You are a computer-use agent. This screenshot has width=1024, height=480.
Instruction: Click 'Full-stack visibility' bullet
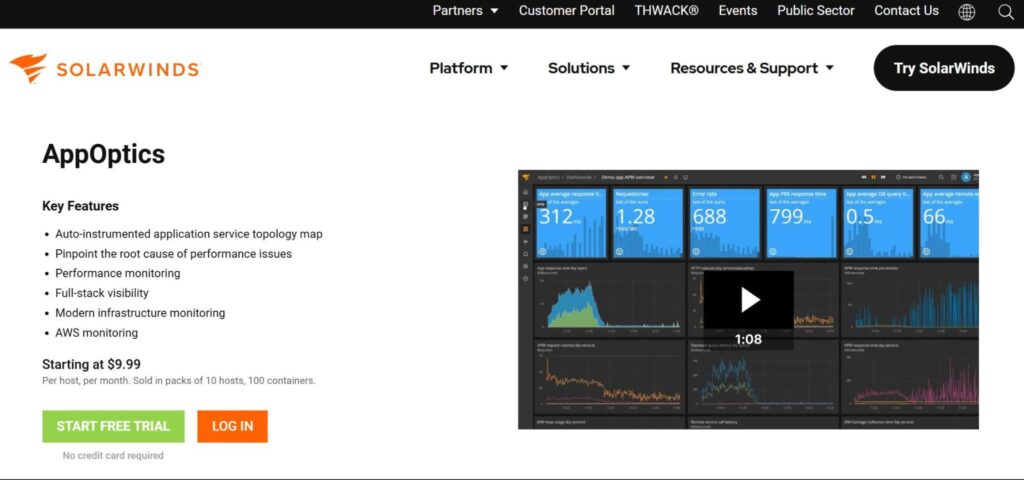coord(102,293)
